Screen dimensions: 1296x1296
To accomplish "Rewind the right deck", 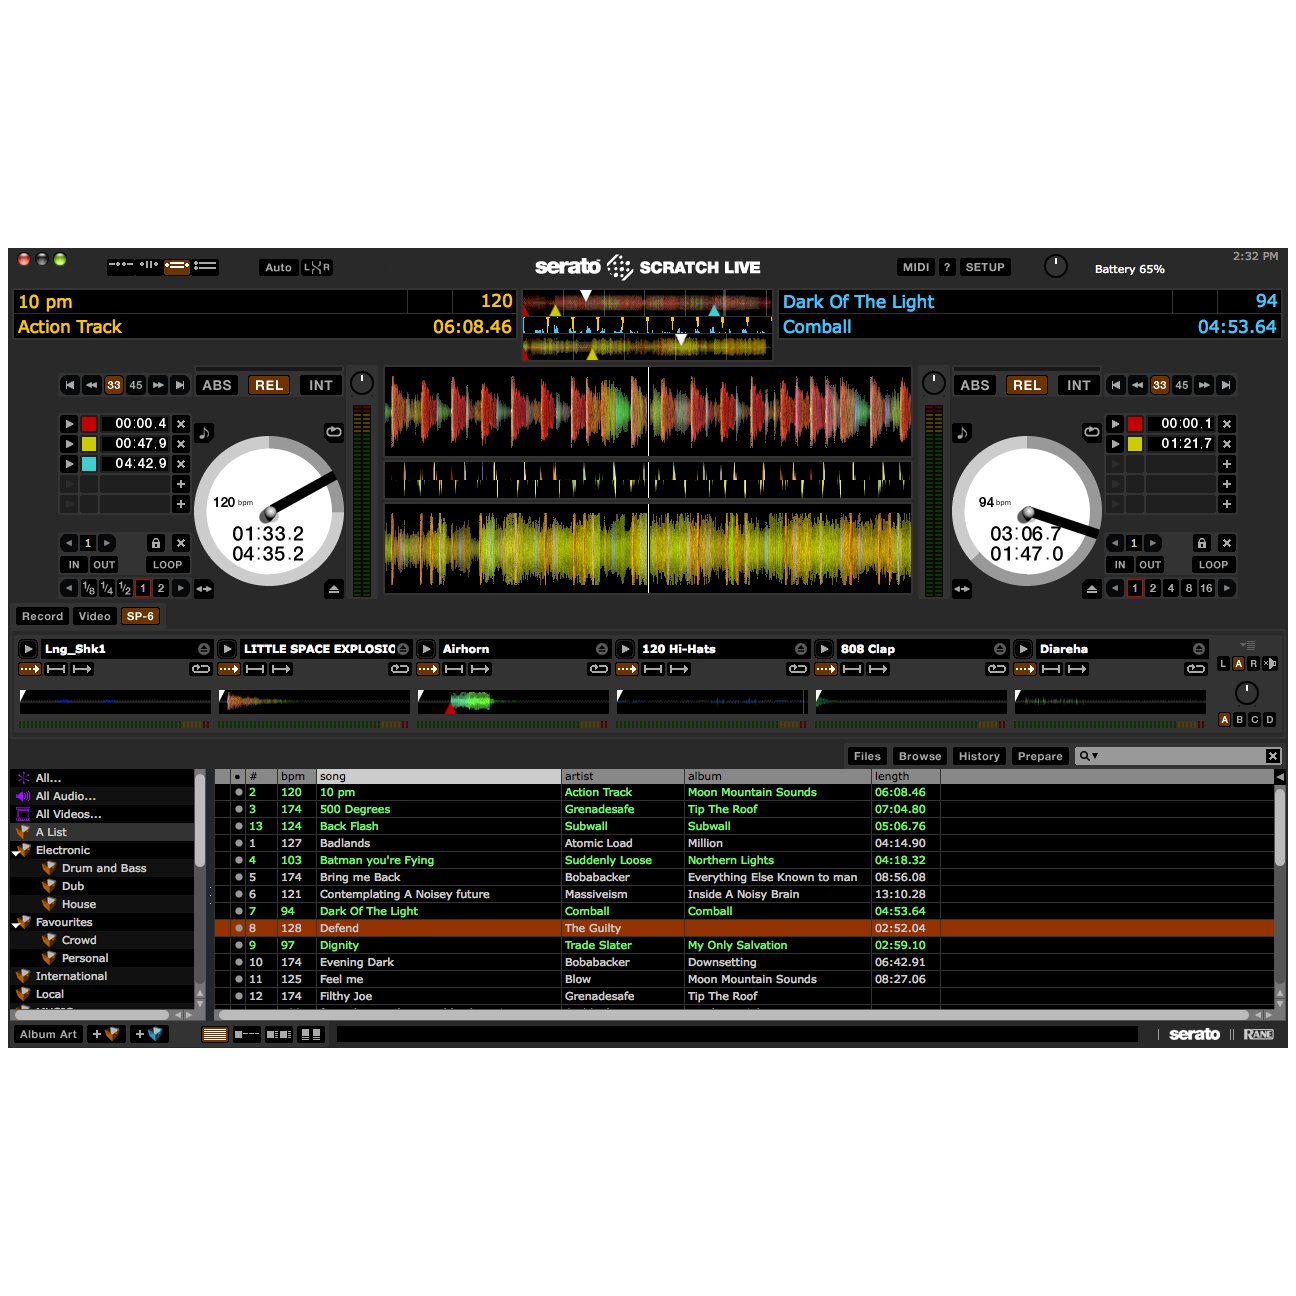I will 1138,385.
